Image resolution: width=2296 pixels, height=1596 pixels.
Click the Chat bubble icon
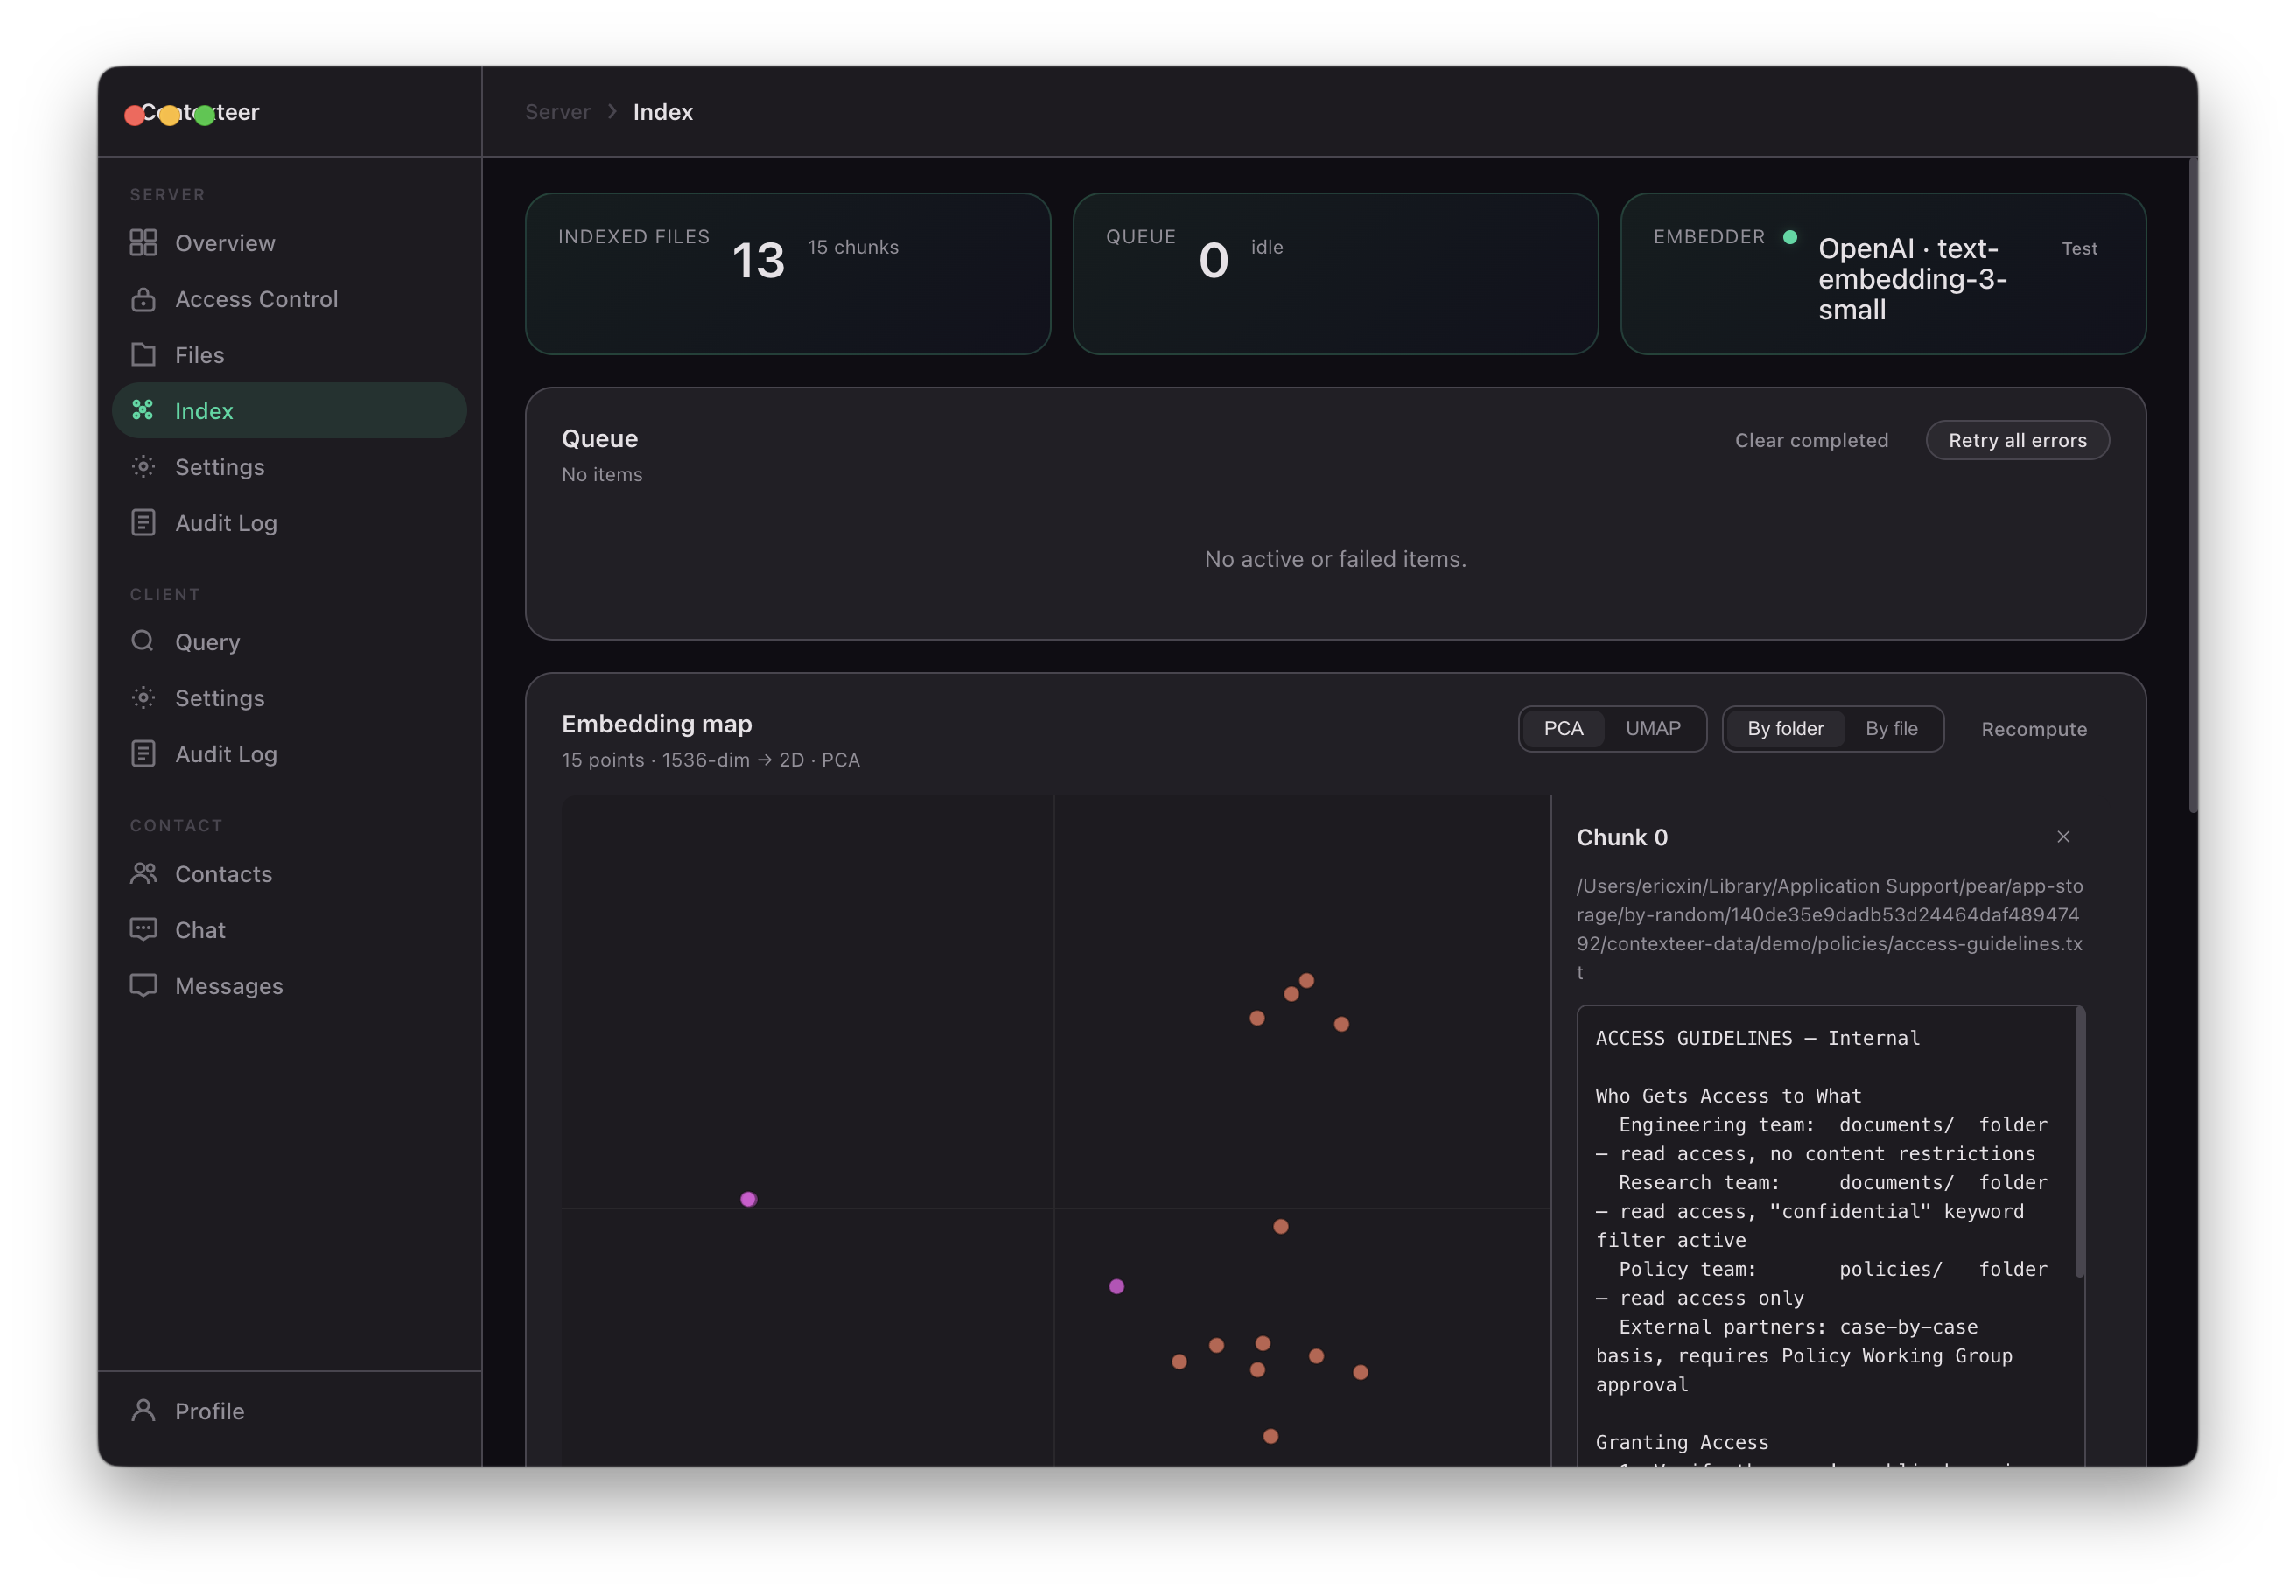143,929
